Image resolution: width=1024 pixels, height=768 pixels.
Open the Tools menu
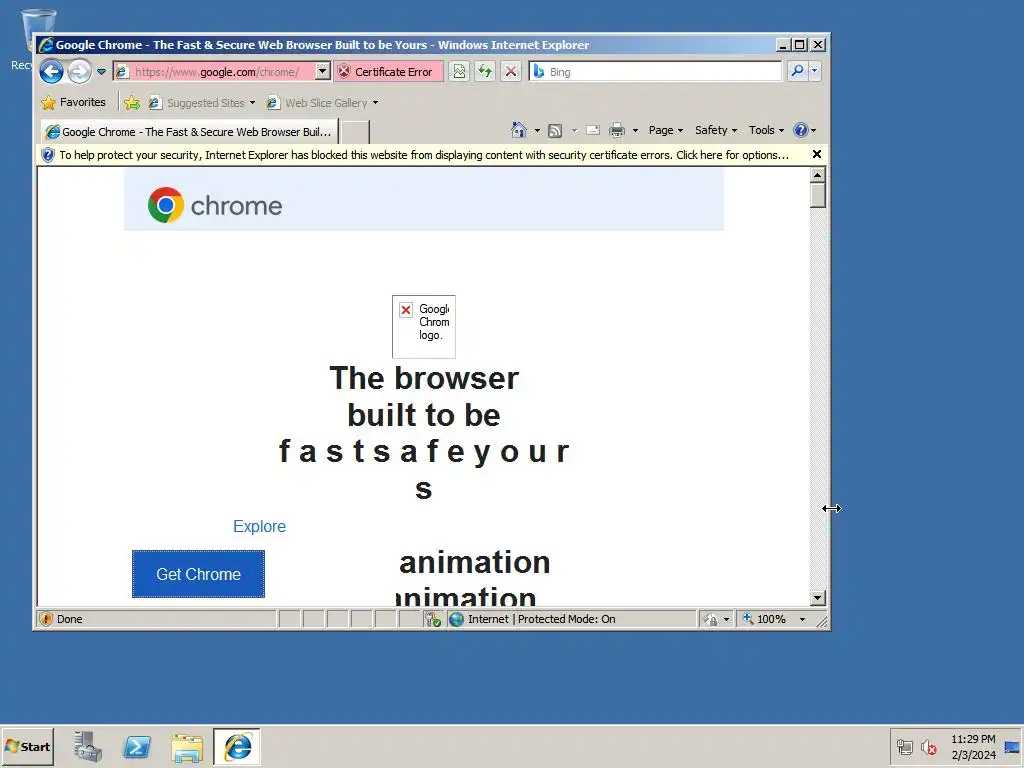(766, 130)
